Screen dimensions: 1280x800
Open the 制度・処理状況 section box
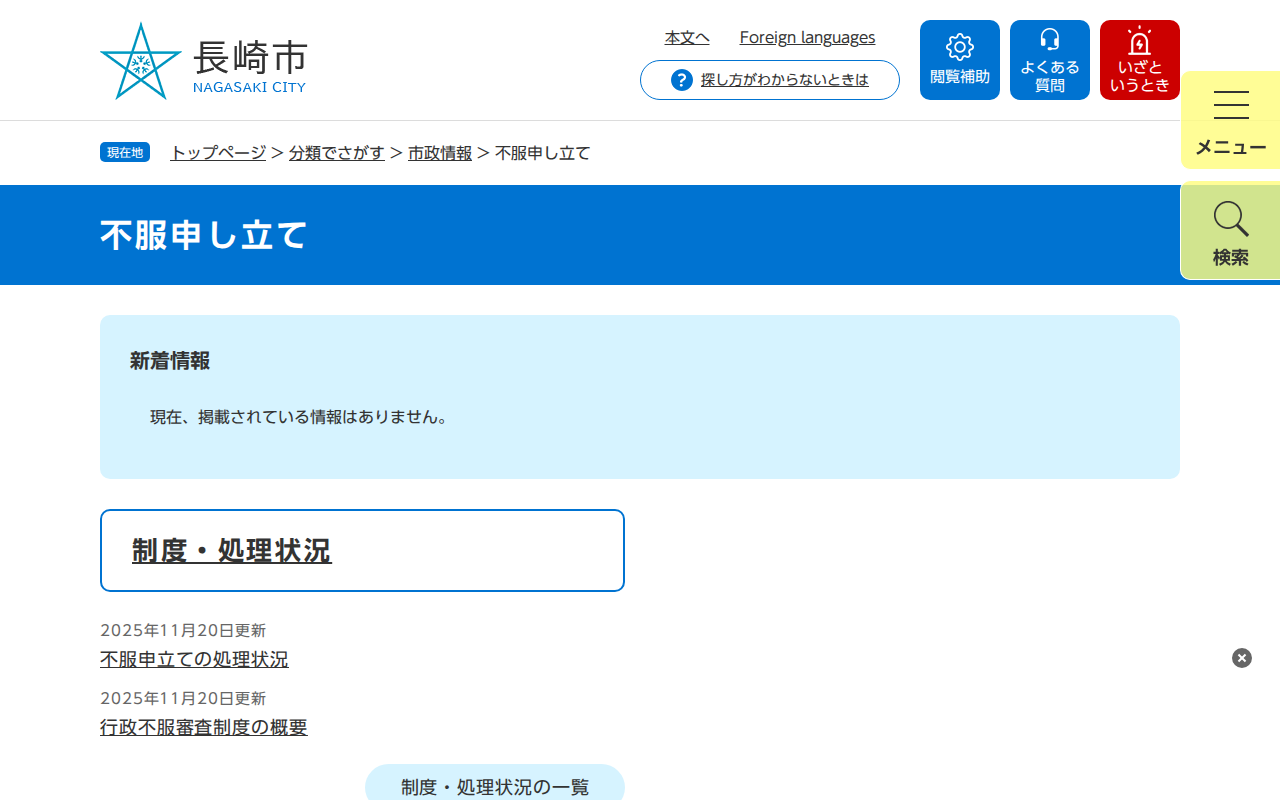pos(231,551)
